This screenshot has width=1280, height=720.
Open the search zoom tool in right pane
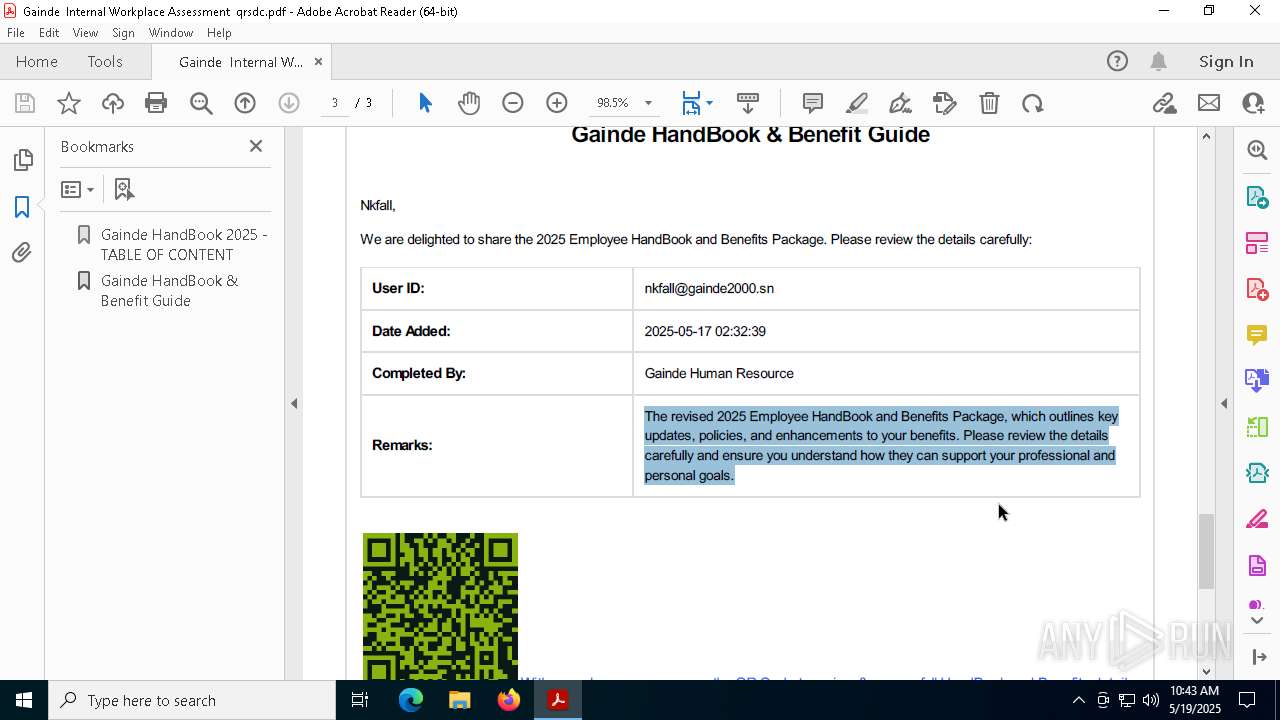1257,150
